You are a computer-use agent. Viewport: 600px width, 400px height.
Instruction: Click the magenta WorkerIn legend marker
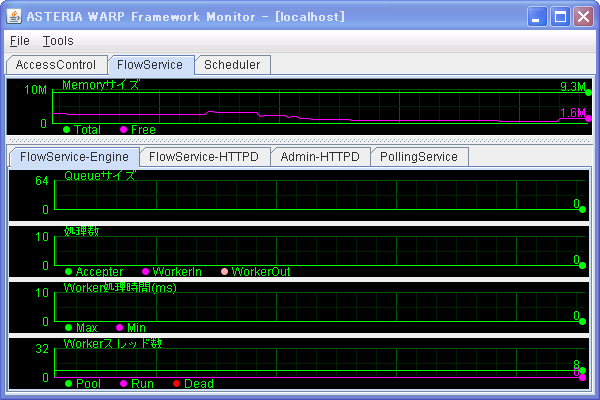coord(146,272)
